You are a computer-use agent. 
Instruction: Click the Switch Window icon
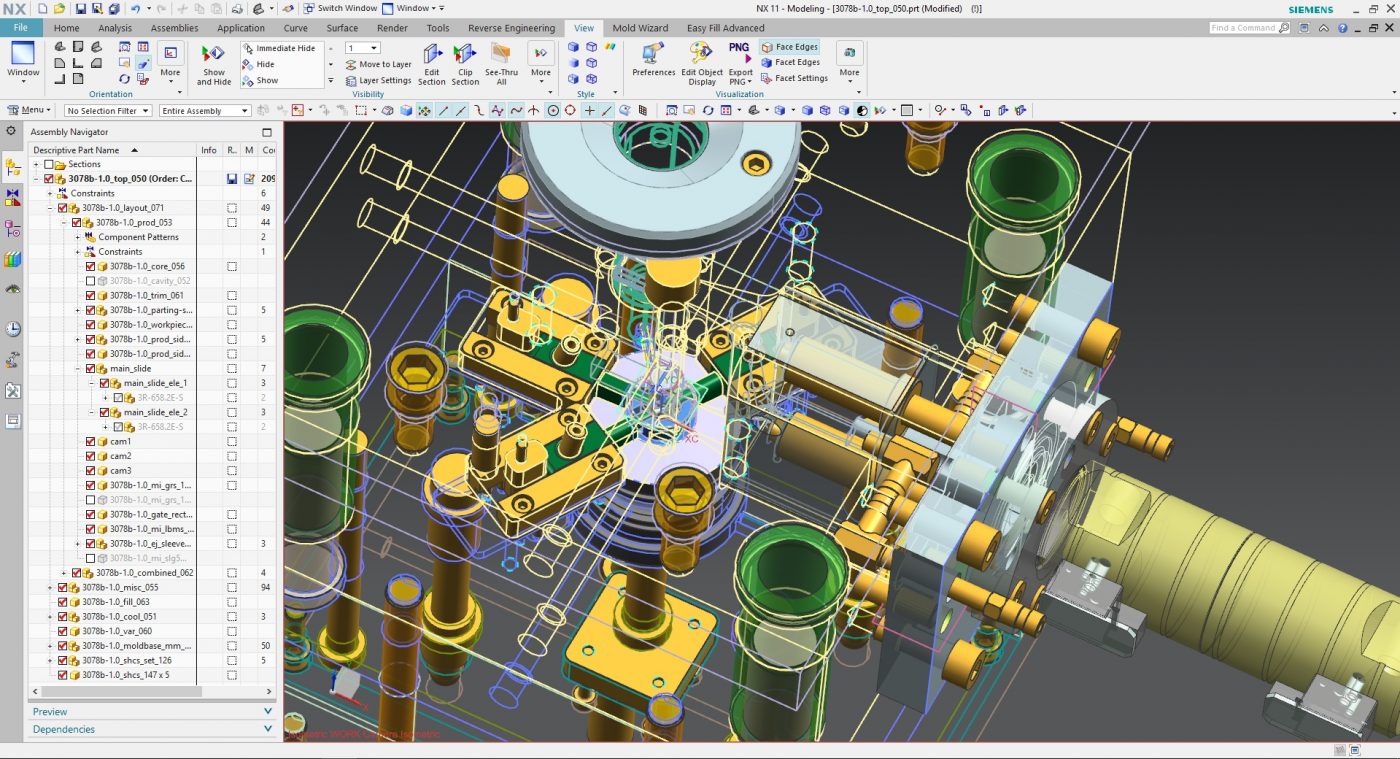coord(310,8)
